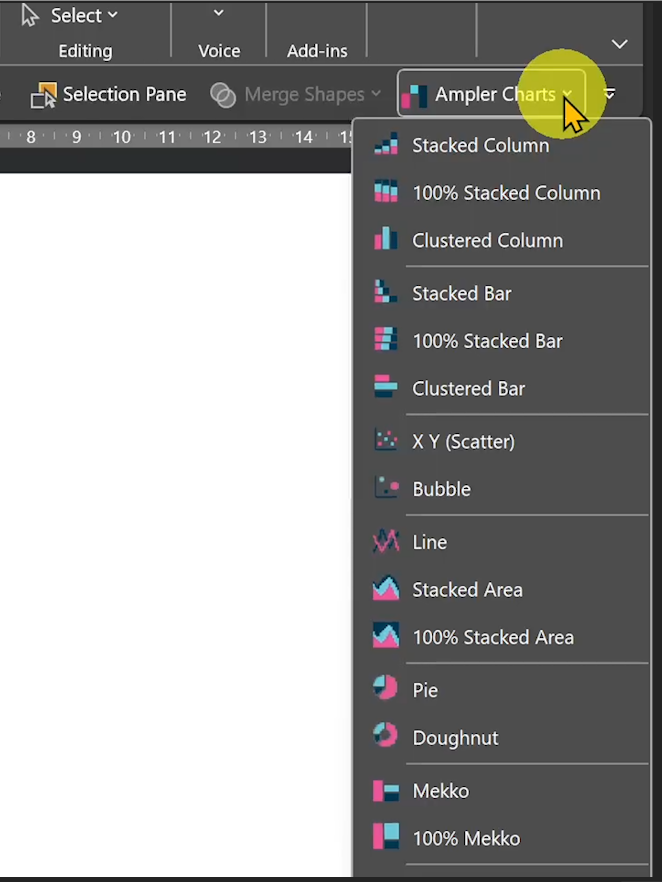Click the Stacked Bar chart icon
Screen dimensions: 662x882
click(386, 292)
